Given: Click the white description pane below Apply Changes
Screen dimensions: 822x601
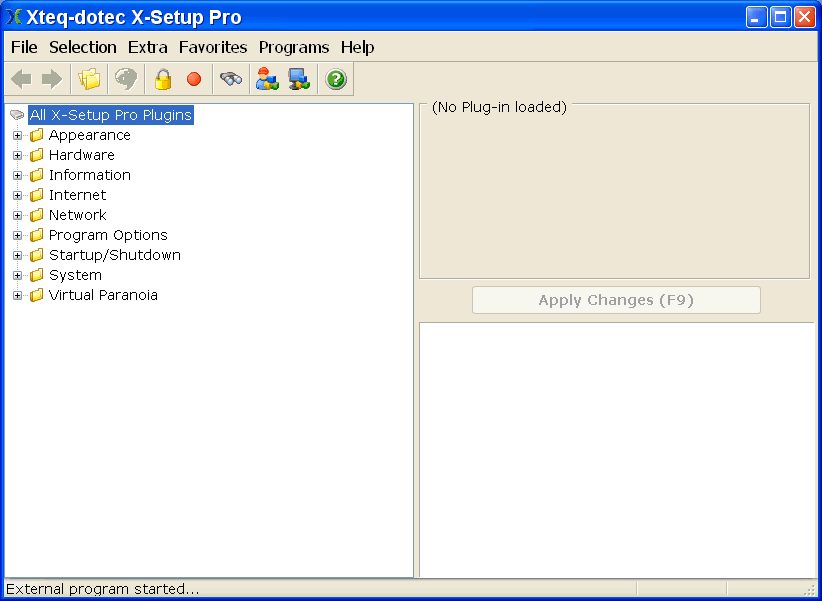Looking at the screenshot, I should tap(618, 450).
